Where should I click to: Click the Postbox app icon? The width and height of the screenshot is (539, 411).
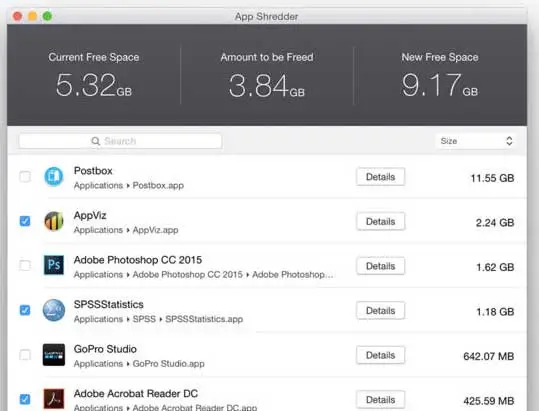pyautogui.click(x=54, y=177)
